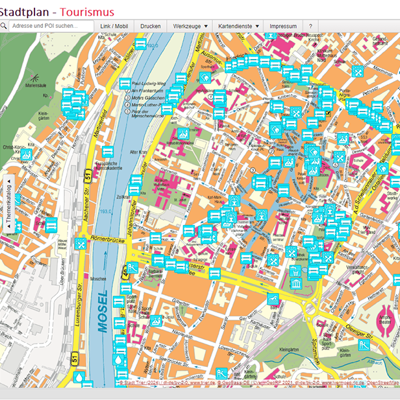This screenshot has width=400, height=400.
Task: Select upper fountain marker near Karl-Marx-Haus
Action: 235,201
